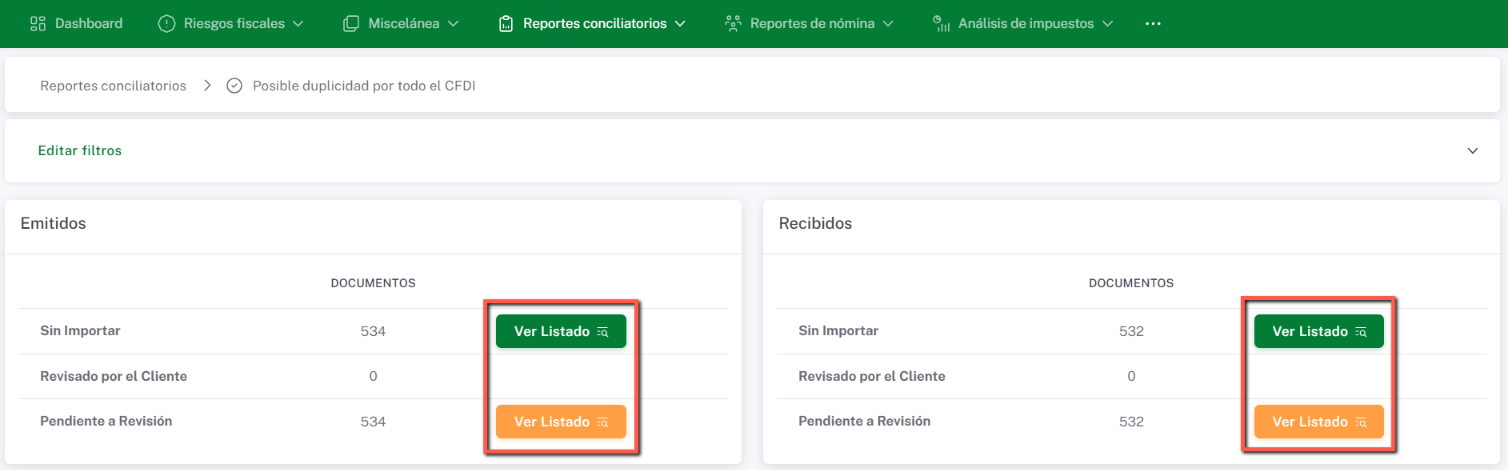Click the Riesgos fiscales warning icon
The width and height of the screenshot is (1508, 470).
[x=167, y=23]
